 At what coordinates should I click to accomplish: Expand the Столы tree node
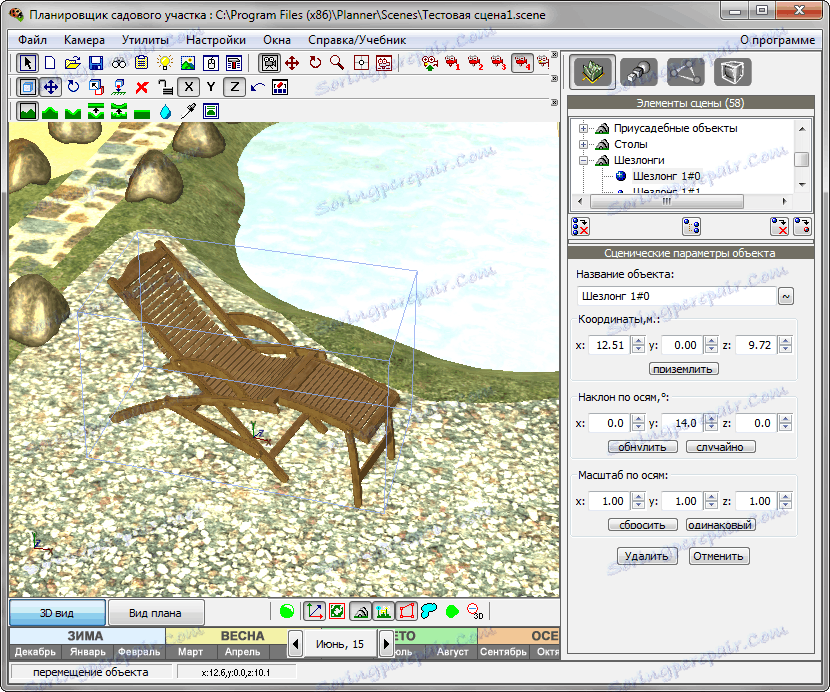[x=583, y=145]
